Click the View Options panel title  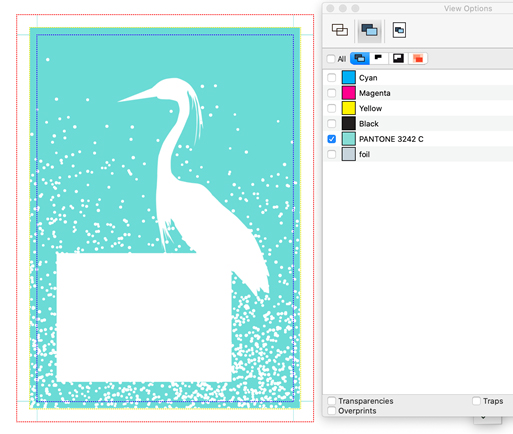[468, 9]
